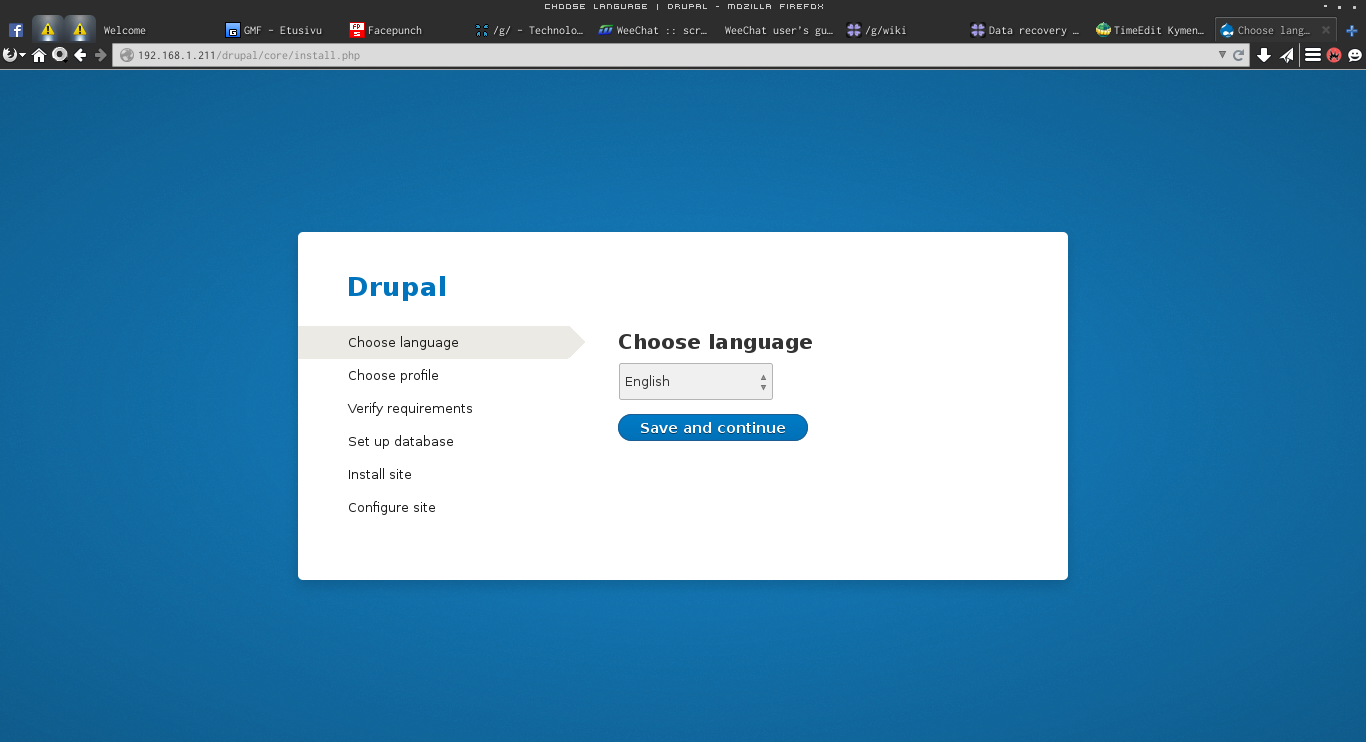Viewport: 1366px width, 742px height.
Task: Click the Save and continue button
Action: pos(713,428)
